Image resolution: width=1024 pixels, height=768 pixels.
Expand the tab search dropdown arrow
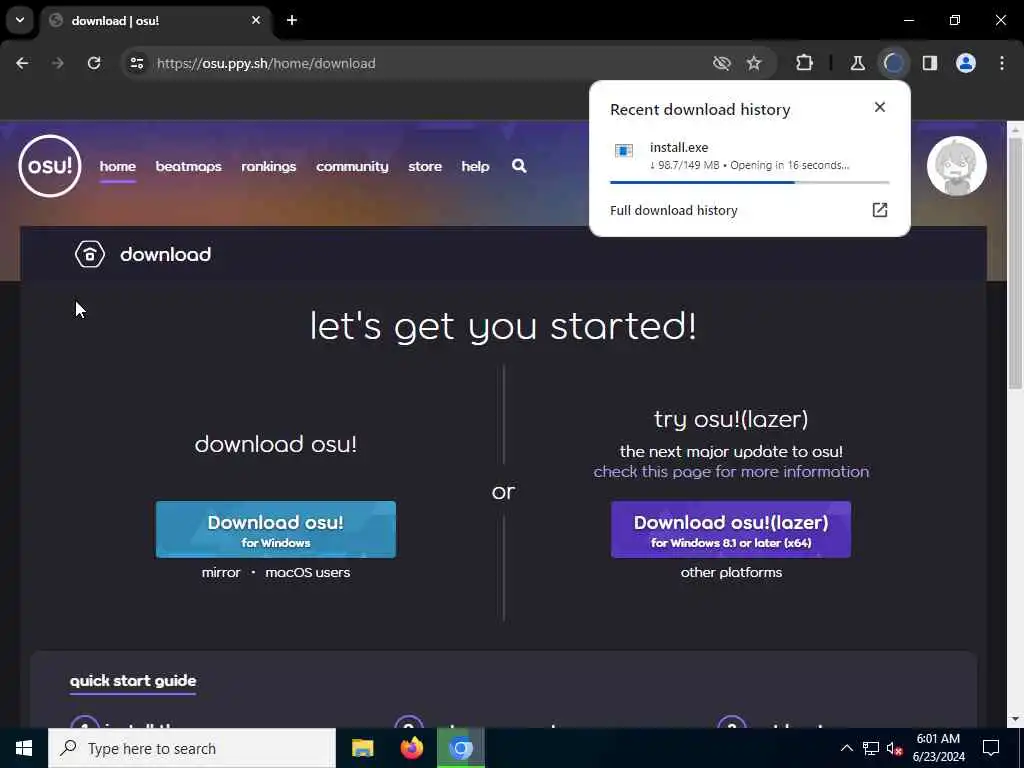[20, 20]
